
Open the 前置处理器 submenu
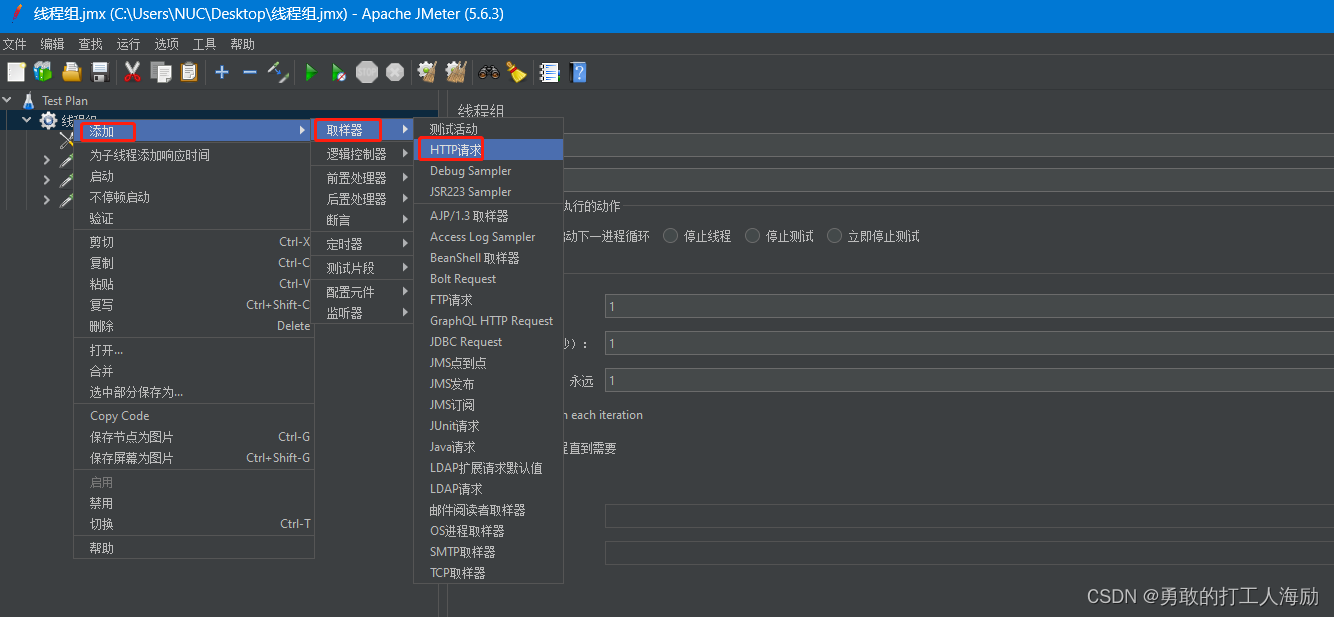coord(364,178)
